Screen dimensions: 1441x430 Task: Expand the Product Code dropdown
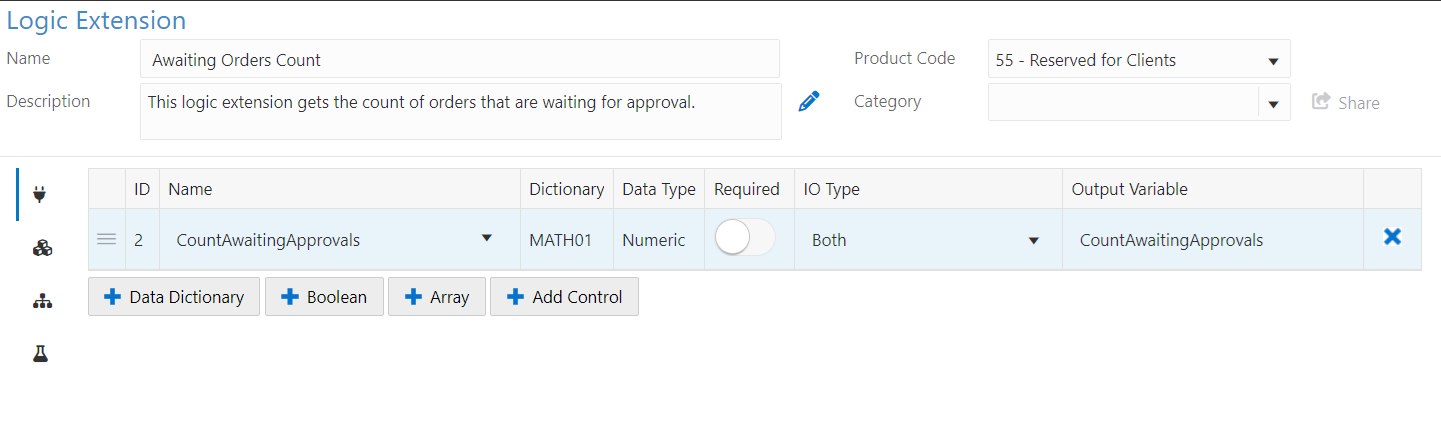1139,59
